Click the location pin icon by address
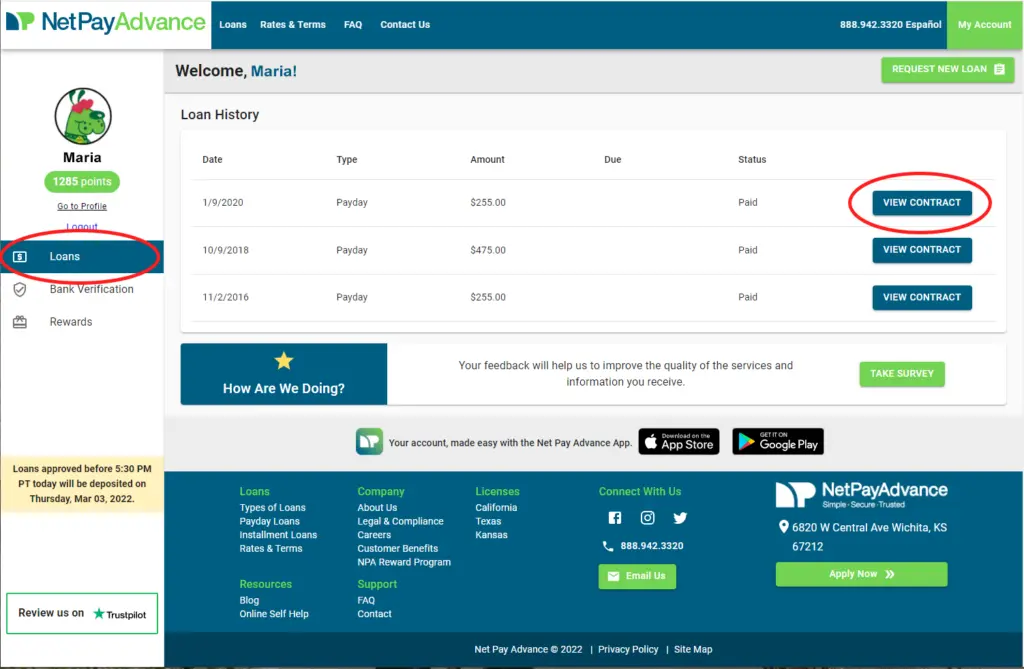1024x669 pixels. (x=784, y=527)
